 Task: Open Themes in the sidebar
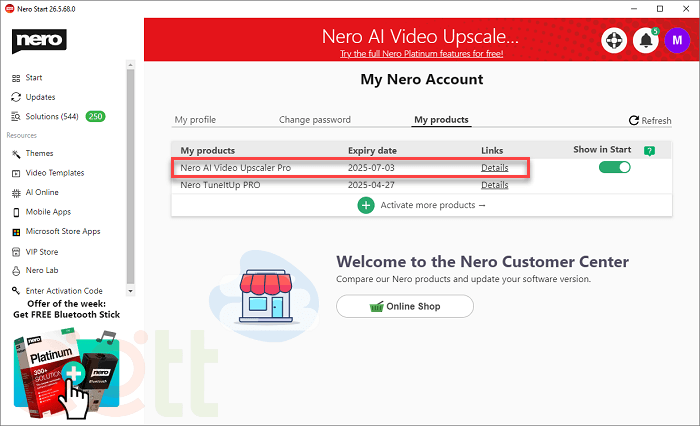click(x=39, y=153)
